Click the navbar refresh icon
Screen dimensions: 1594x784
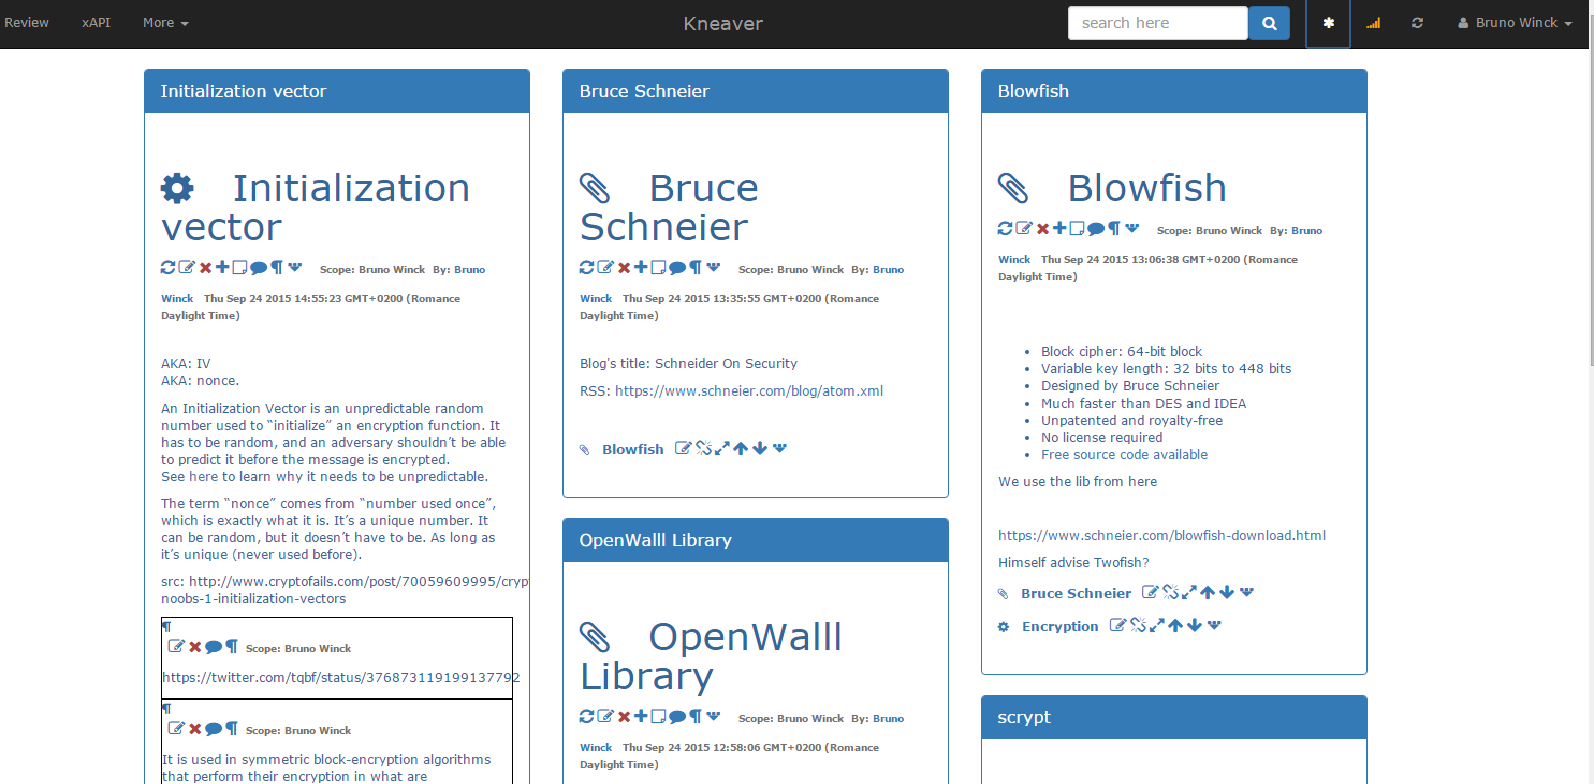tap(1417, 23)
